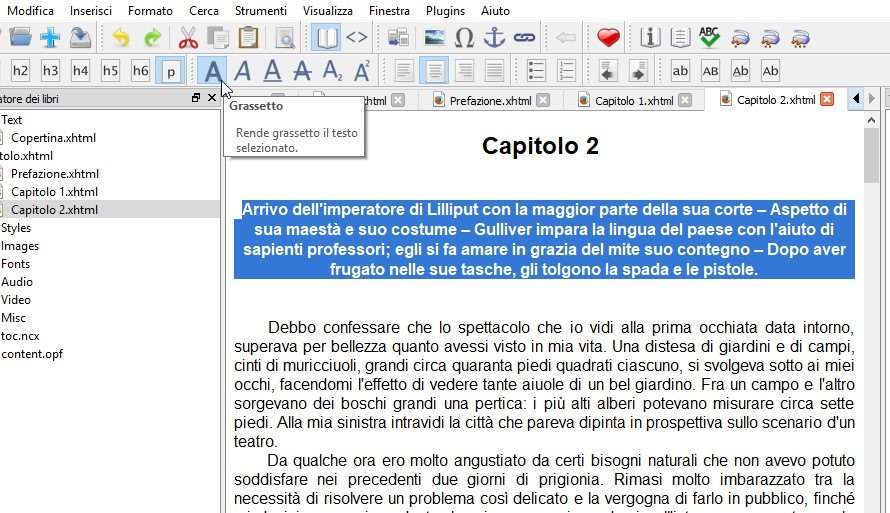Open the Visualizza menu
890x513 pixels.
(328, 11)
